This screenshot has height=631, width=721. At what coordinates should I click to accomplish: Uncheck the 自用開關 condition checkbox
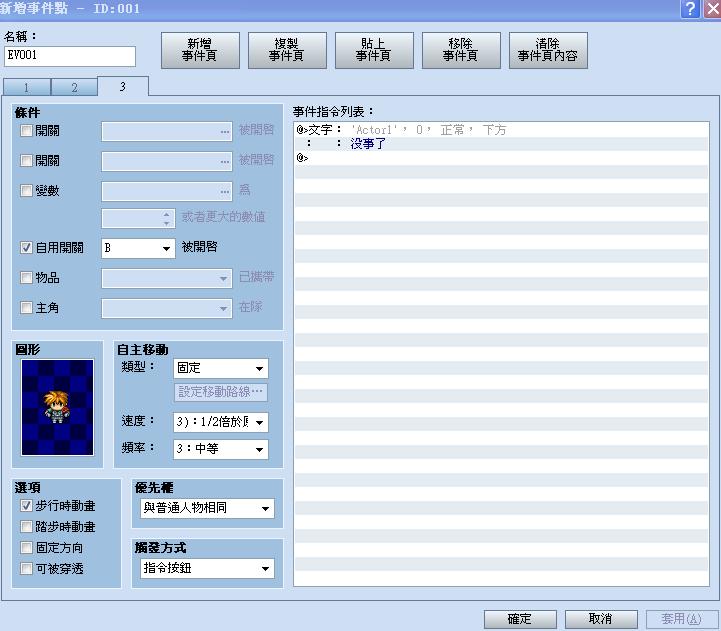point(26,248)
